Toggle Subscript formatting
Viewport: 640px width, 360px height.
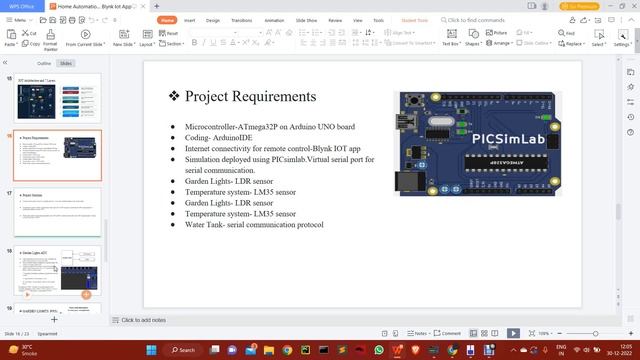coord(256,42)
